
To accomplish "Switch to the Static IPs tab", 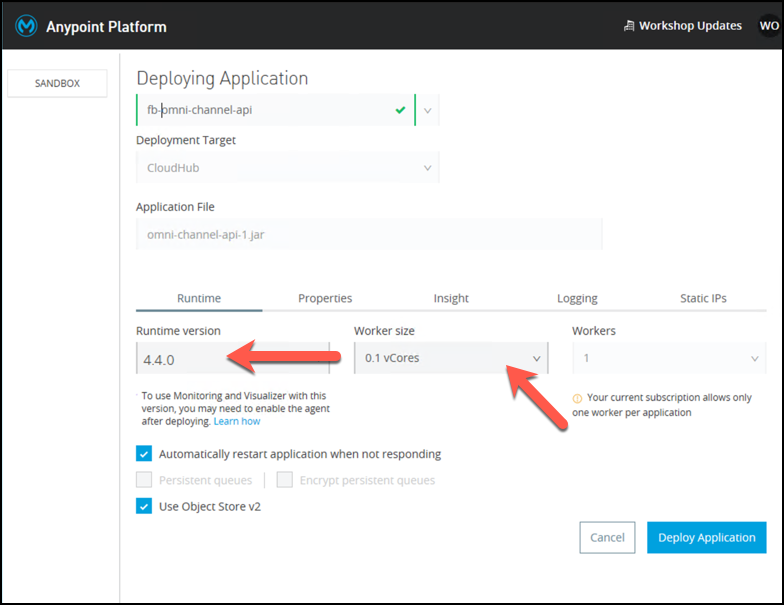I will [703, 298].
